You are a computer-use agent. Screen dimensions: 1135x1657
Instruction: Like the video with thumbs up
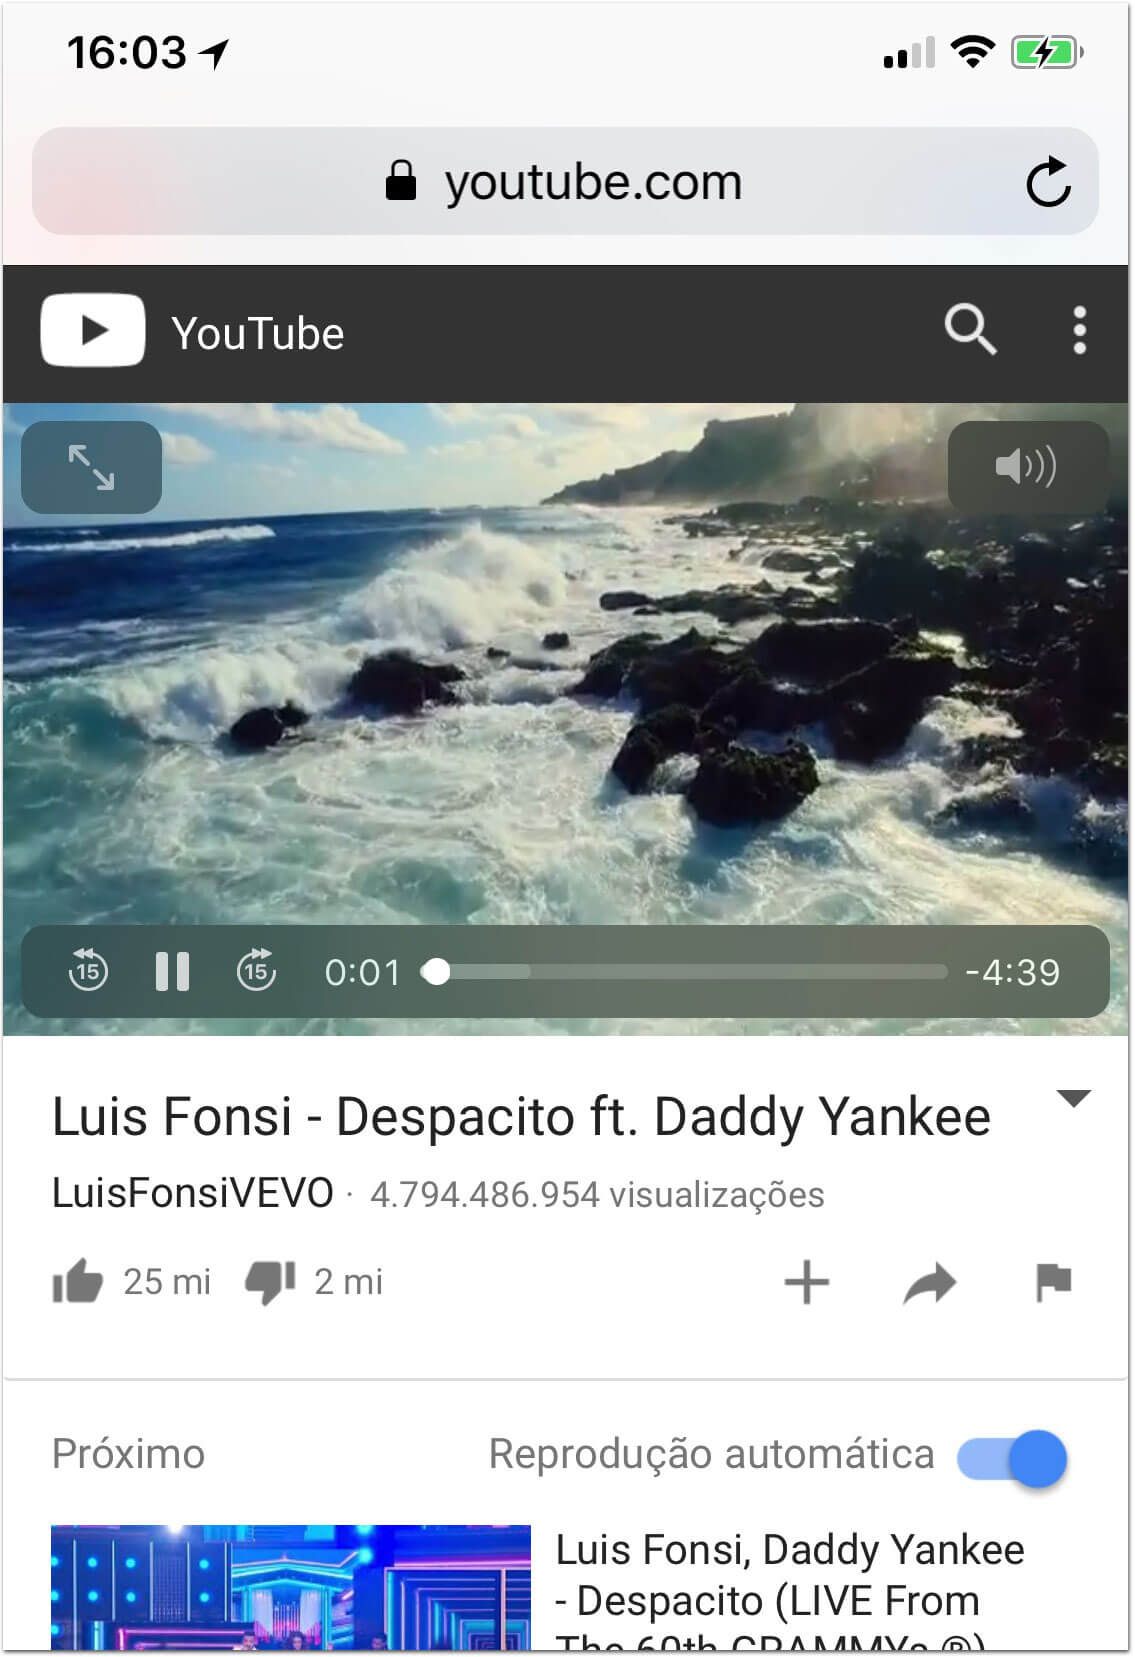(78, 1281)
